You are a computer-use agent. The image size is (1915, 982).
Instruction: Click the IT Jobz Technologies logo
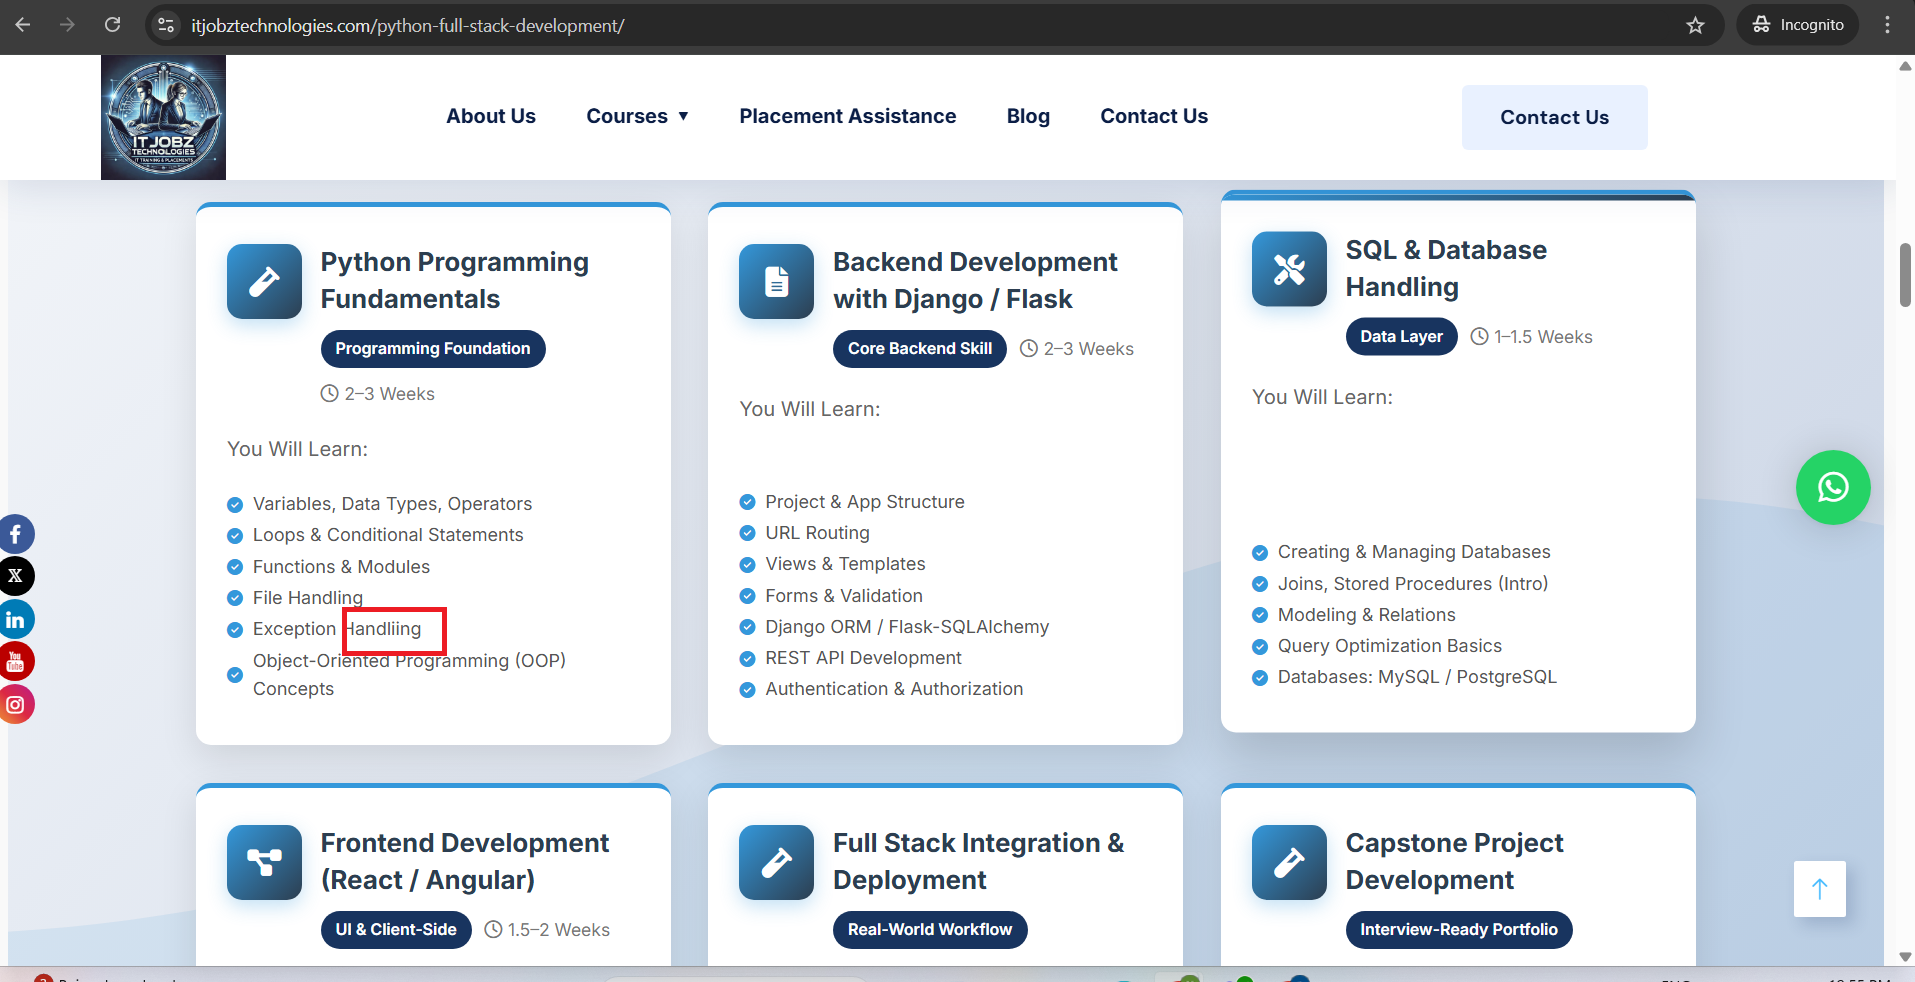163,118
